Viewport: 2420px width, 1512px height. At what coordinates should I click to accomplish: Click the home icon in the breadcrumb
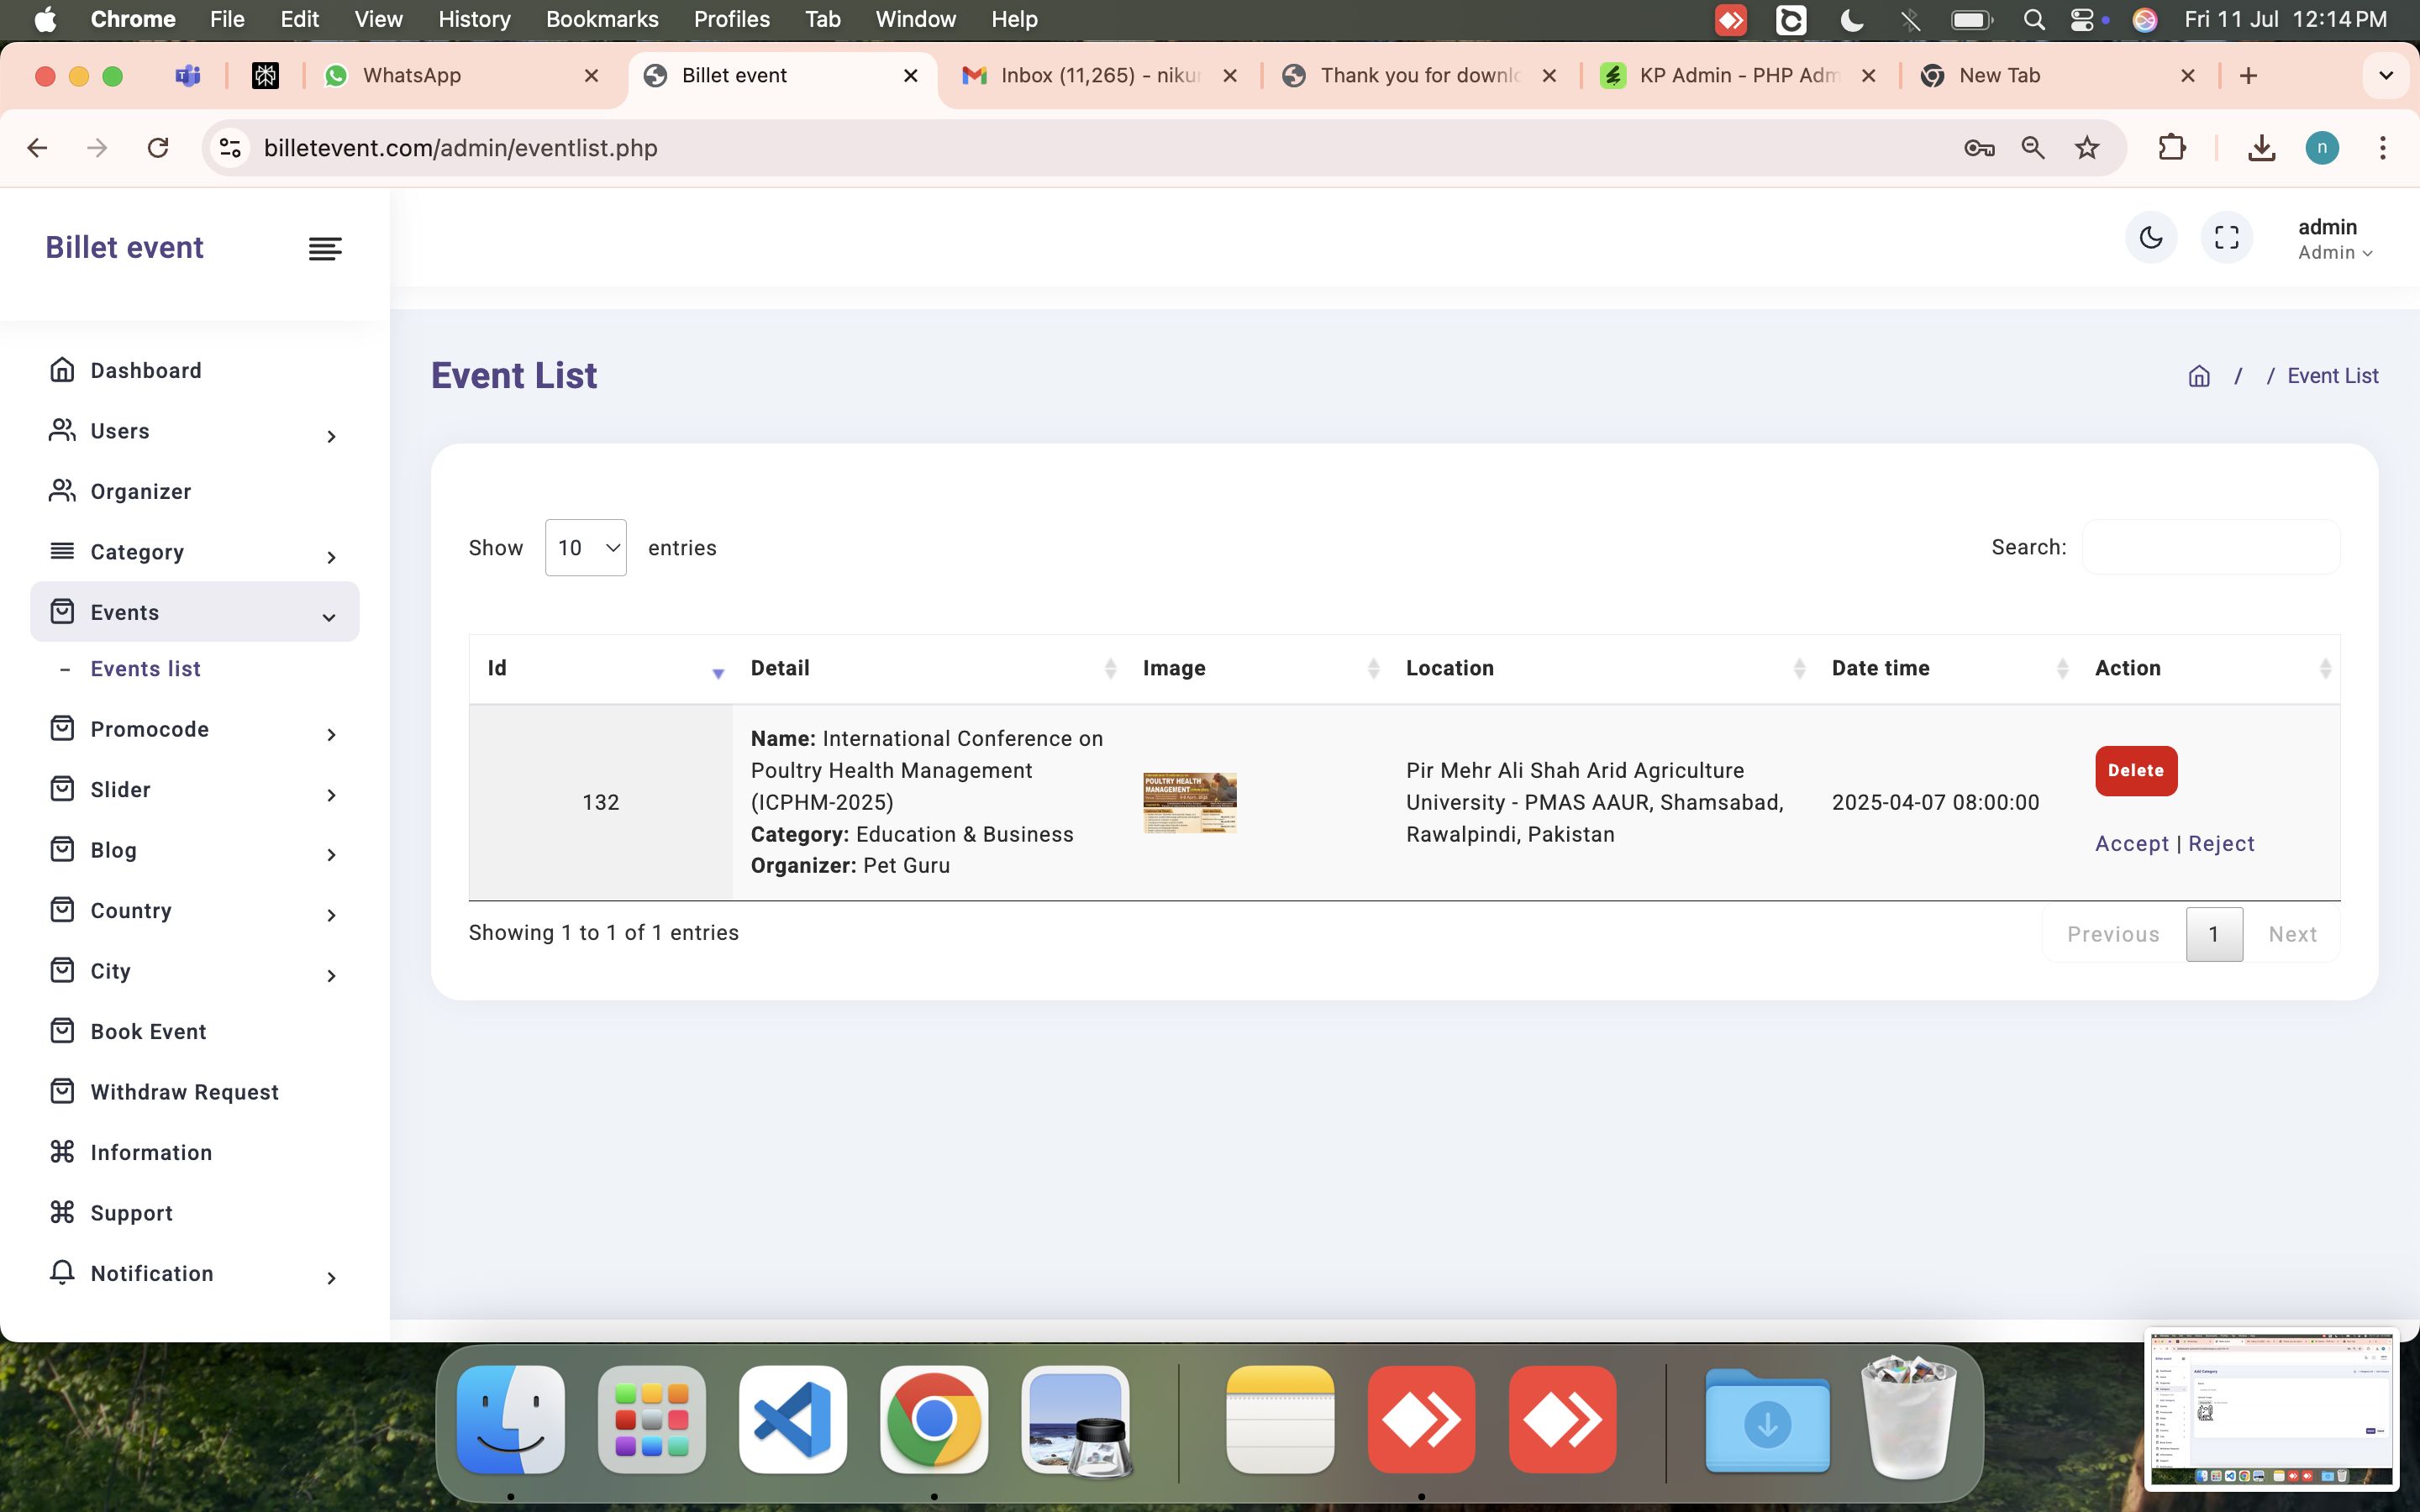[2198, 376]
